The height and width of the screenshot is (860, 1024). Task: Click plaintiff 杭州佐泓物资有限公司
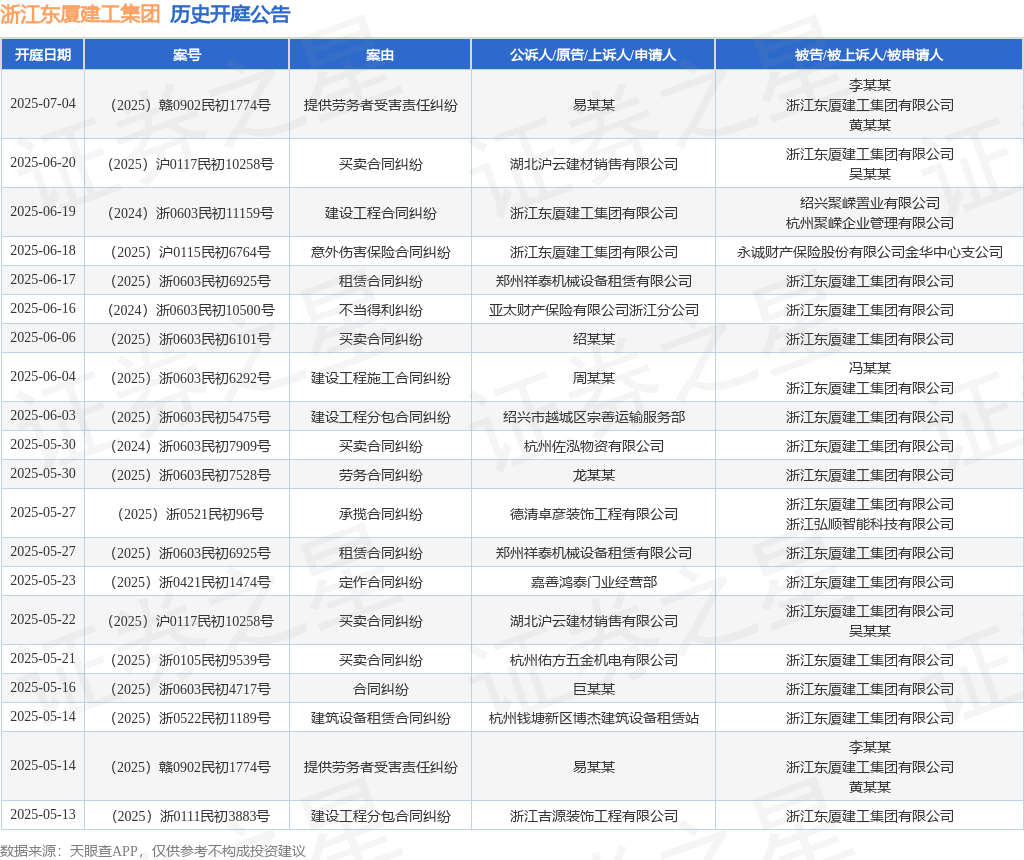593,446
